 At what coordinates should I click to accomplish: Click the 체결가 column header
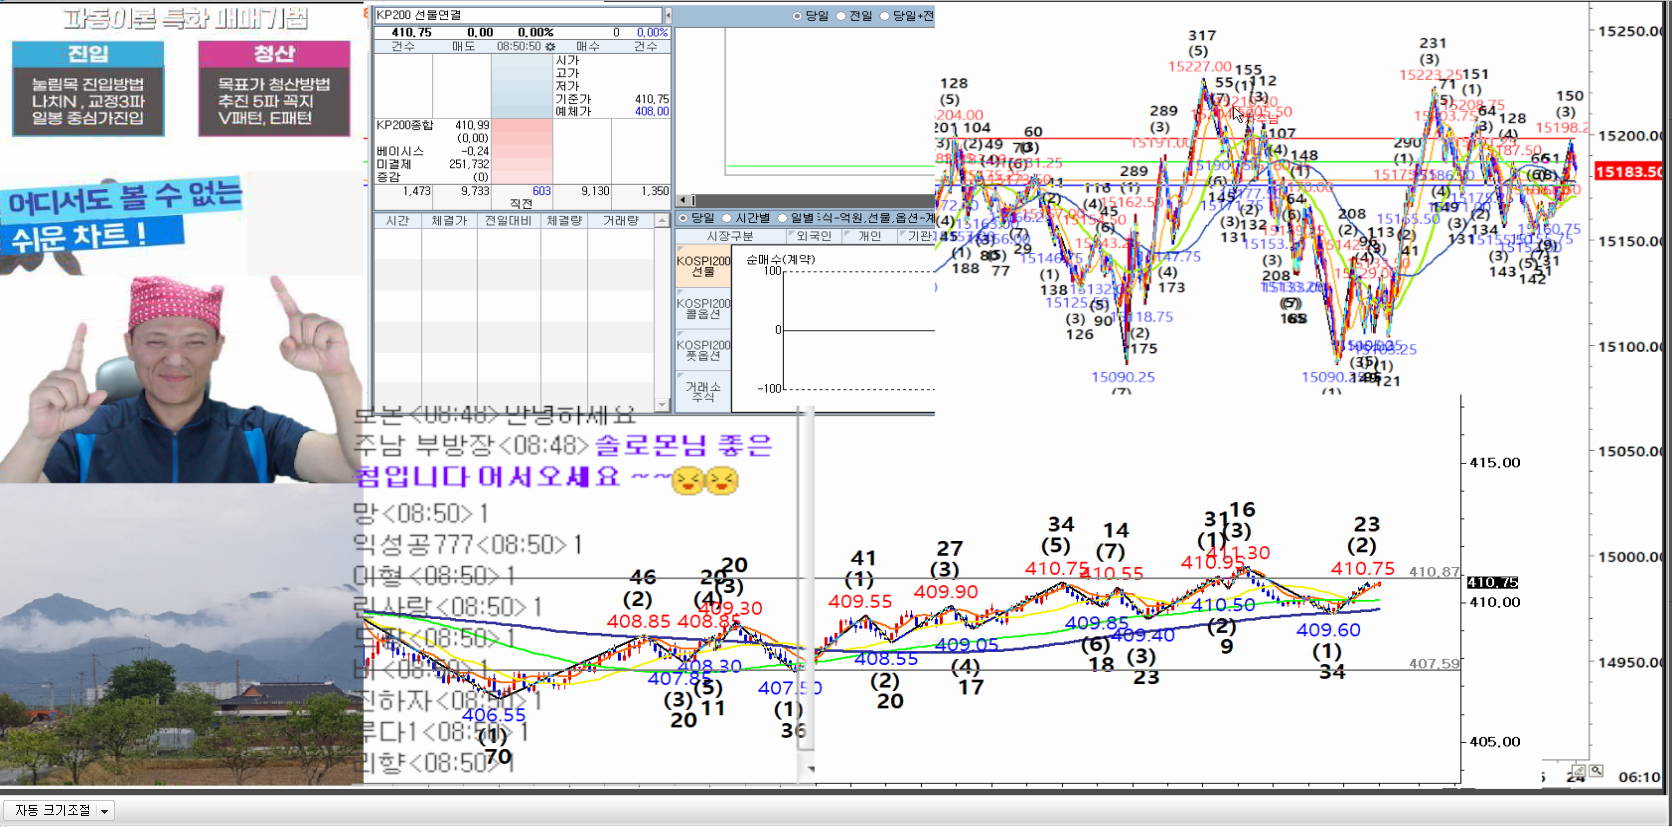point(449,221)
